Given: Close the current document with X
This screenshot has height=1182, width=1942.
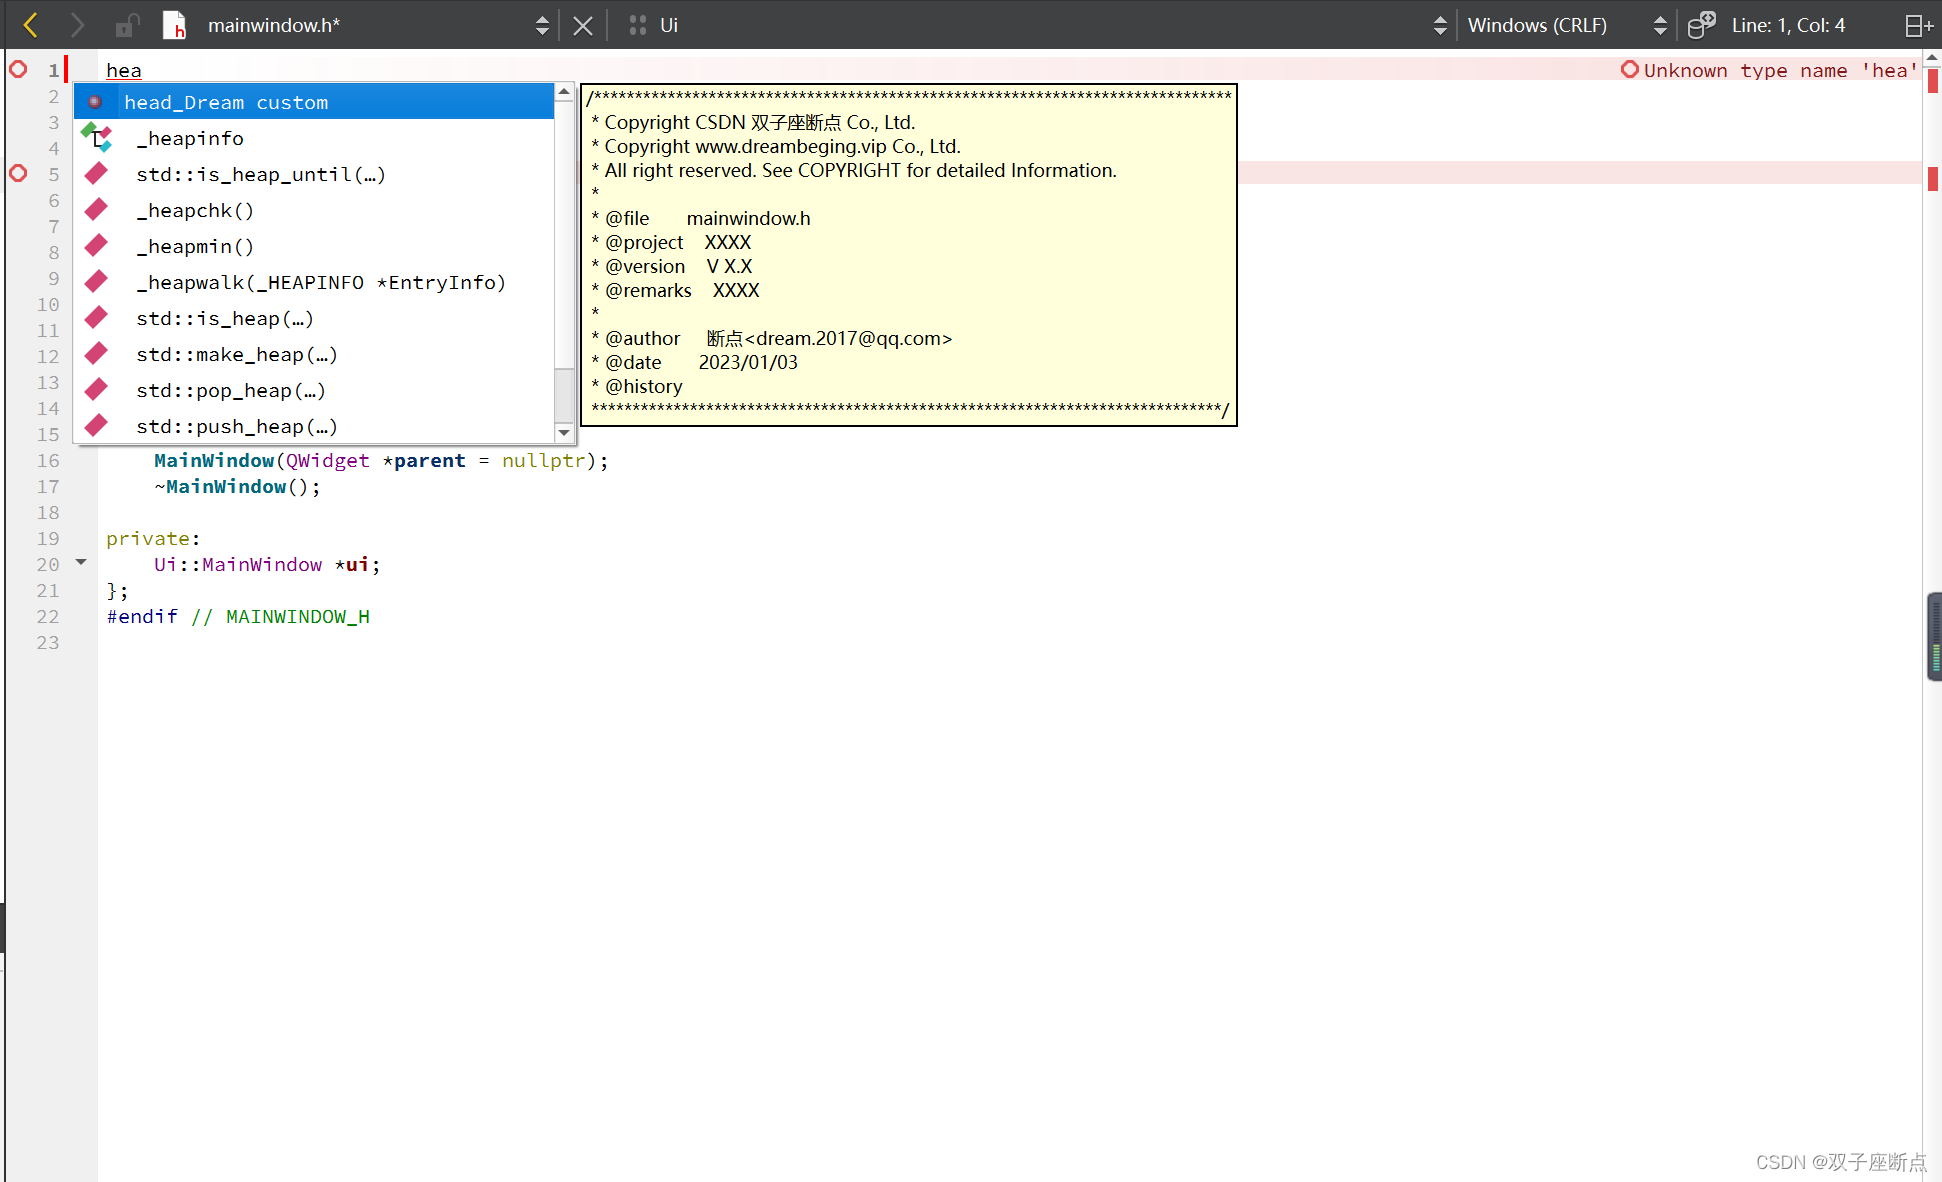Looking at the screenshot, I should [x=583, y=25].
